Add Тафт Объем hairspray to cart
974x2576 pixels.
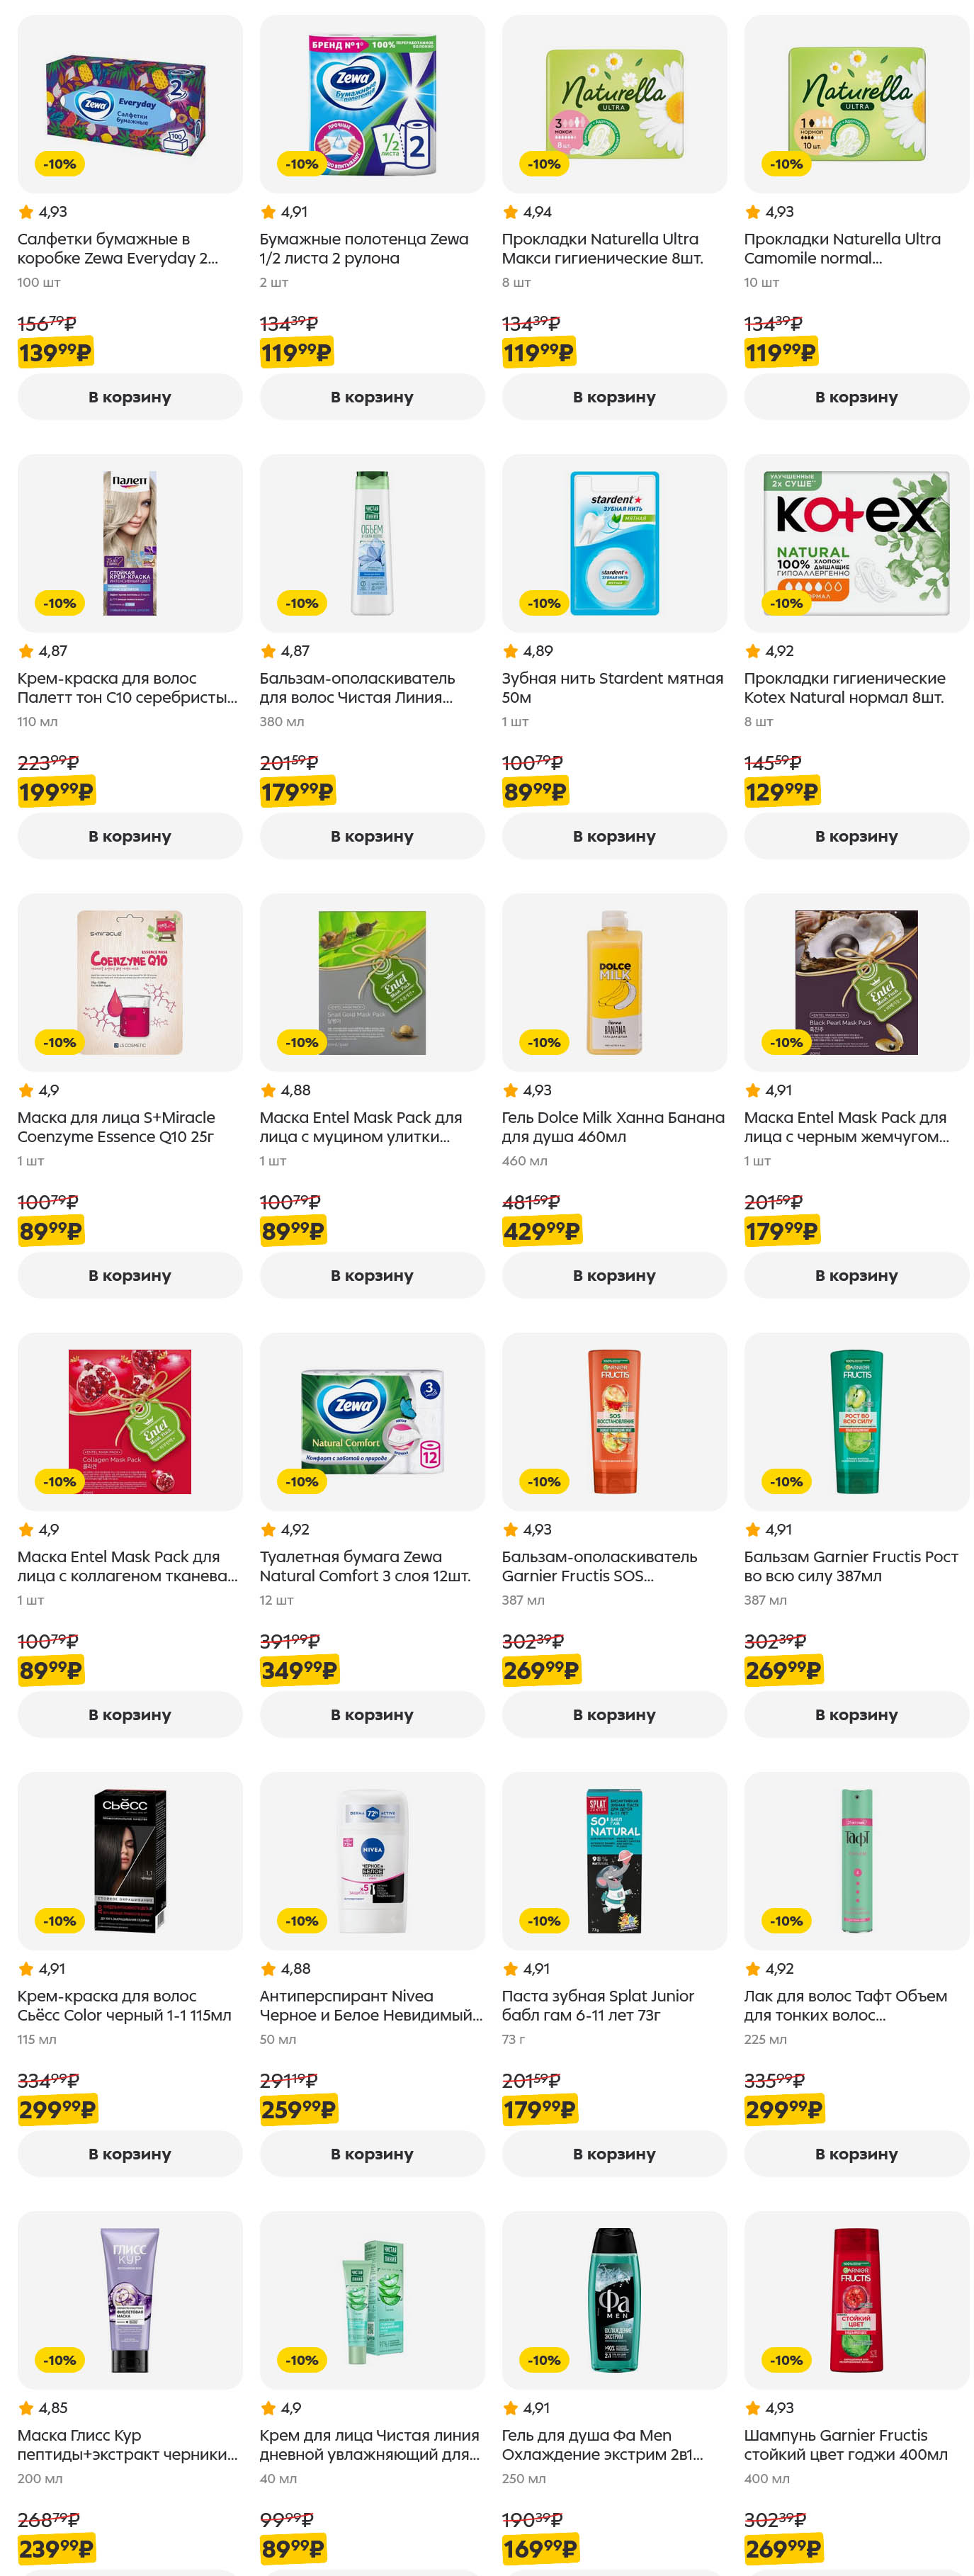tap(855, 2153)
